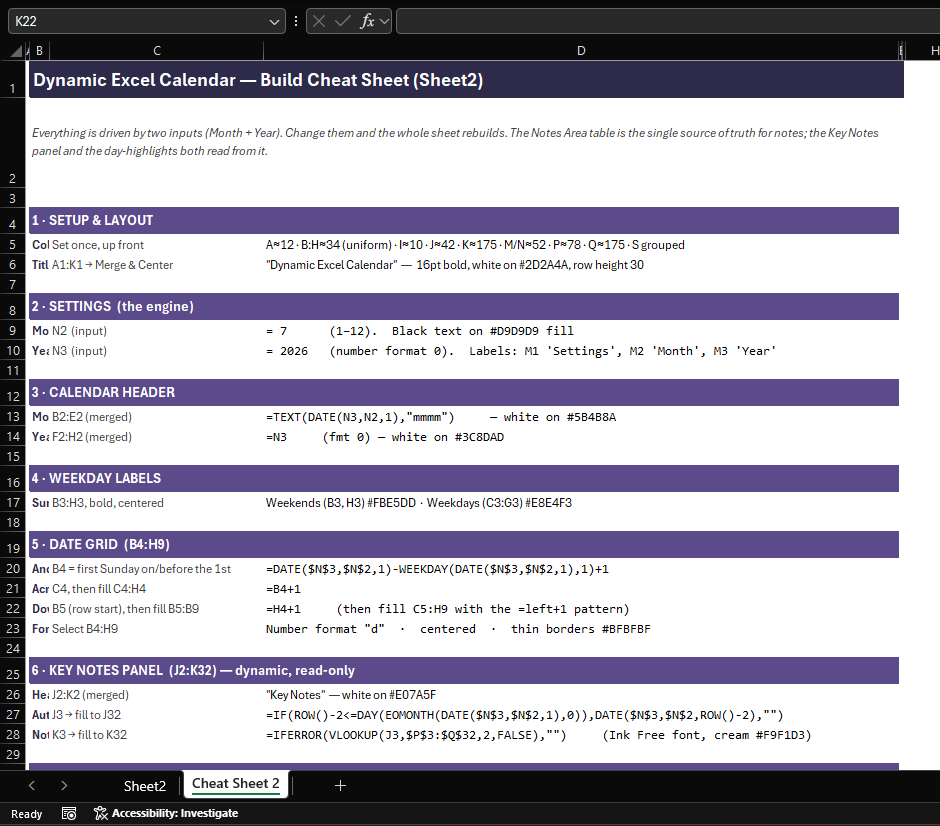
Task: Click the '2 · SETTINGS (the engine)' section header
Action: click(x=464, y=306)
